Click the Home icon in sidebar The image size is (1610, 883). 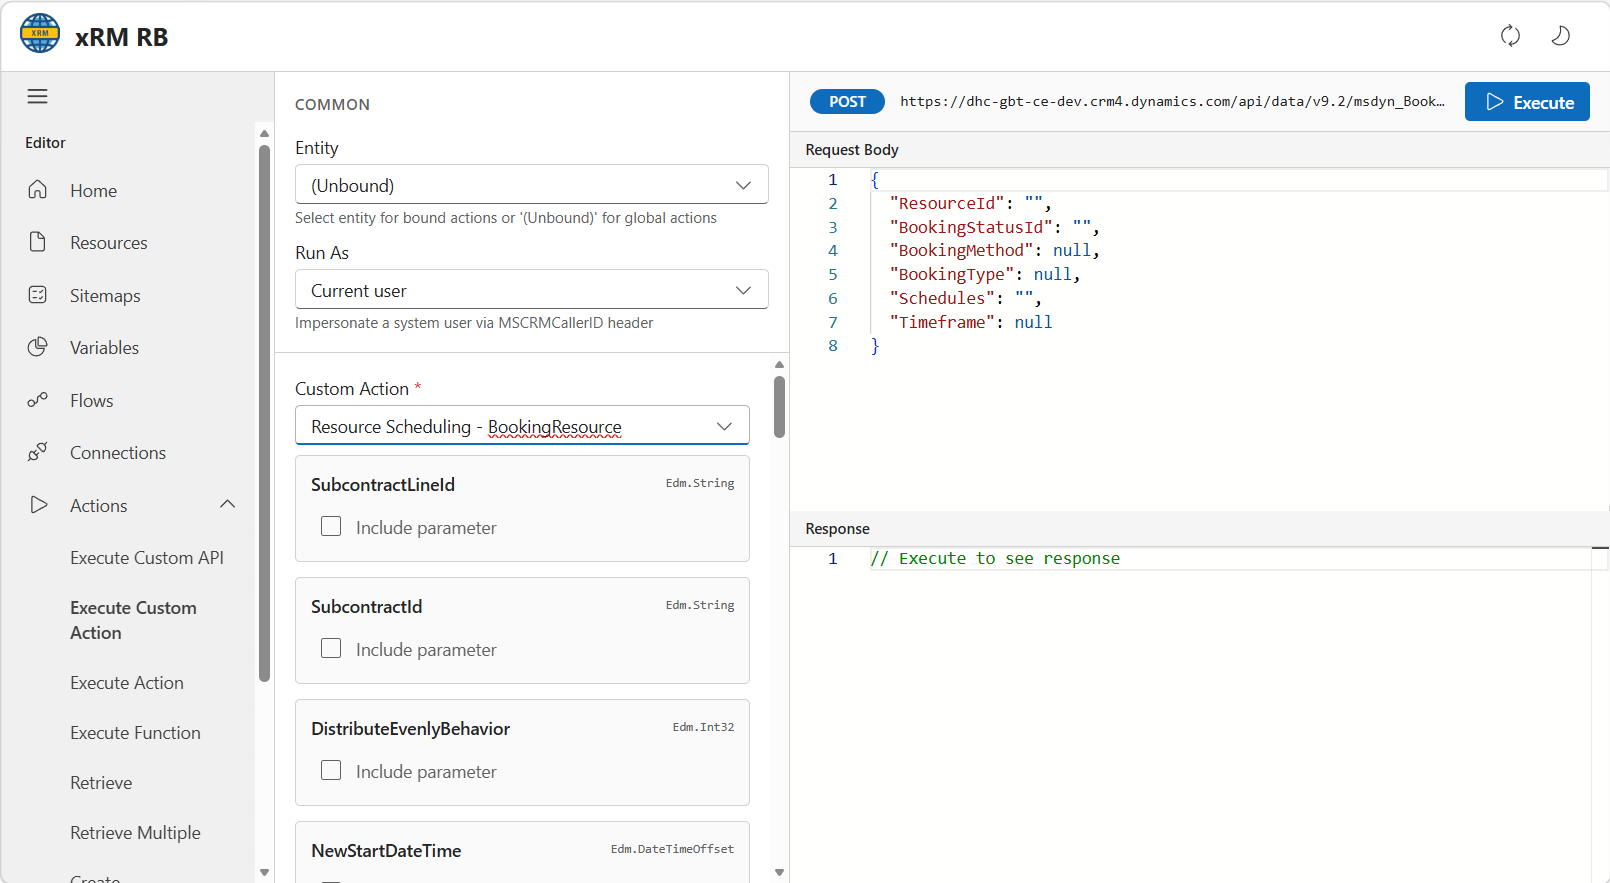point(38,190)
